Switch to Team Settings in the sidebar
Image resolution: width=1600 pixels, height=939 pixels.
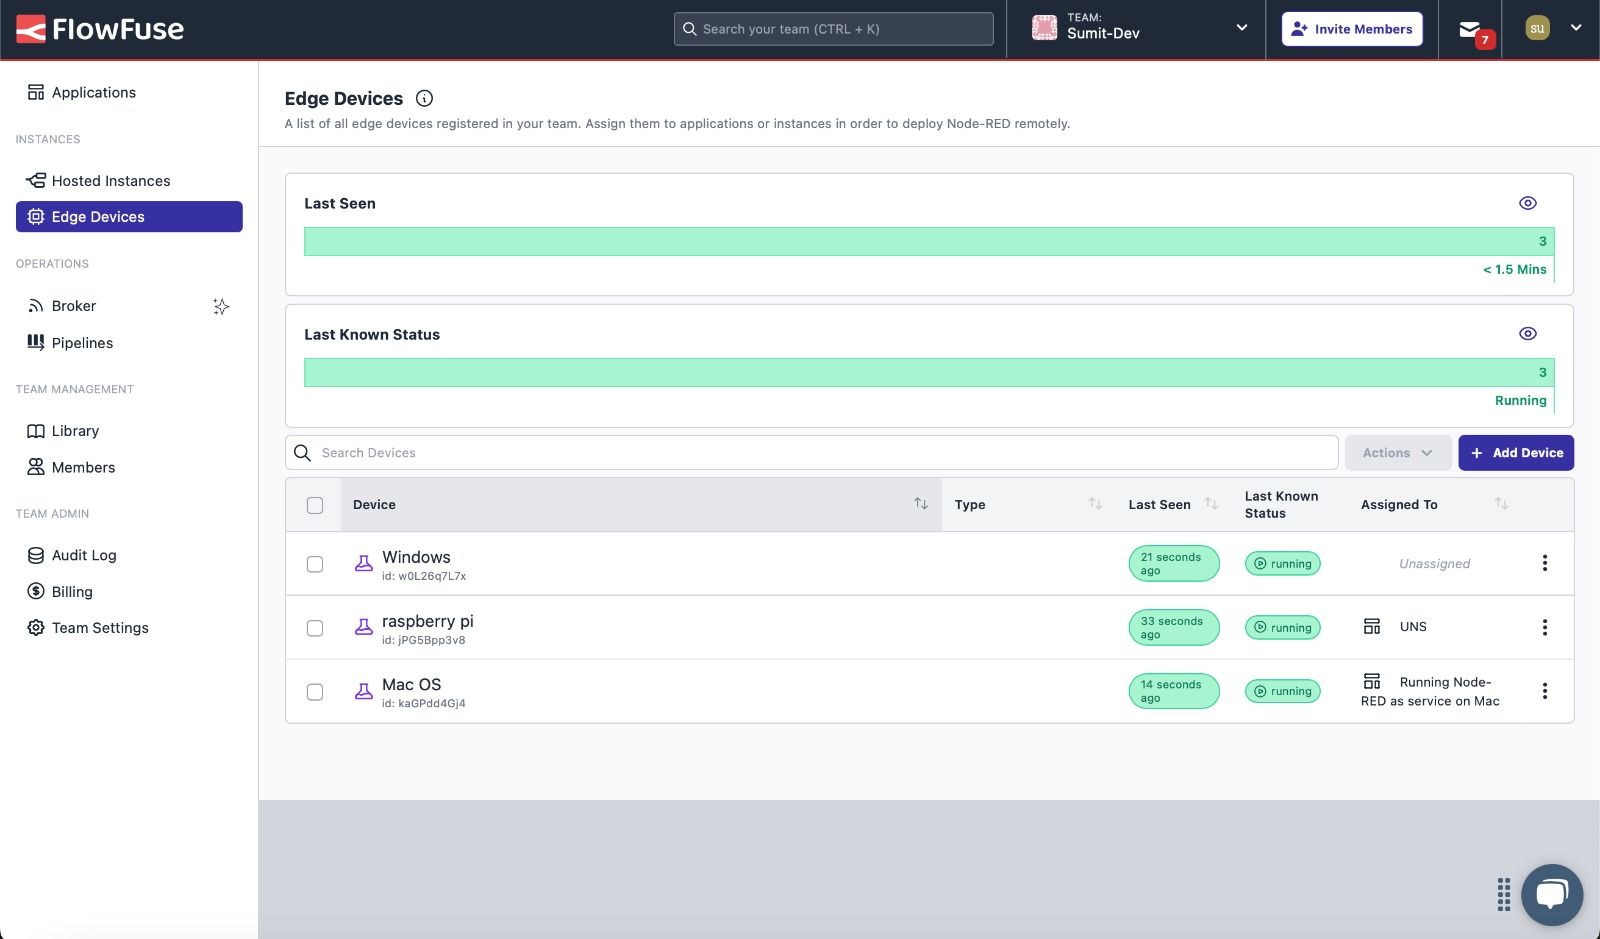100,627
